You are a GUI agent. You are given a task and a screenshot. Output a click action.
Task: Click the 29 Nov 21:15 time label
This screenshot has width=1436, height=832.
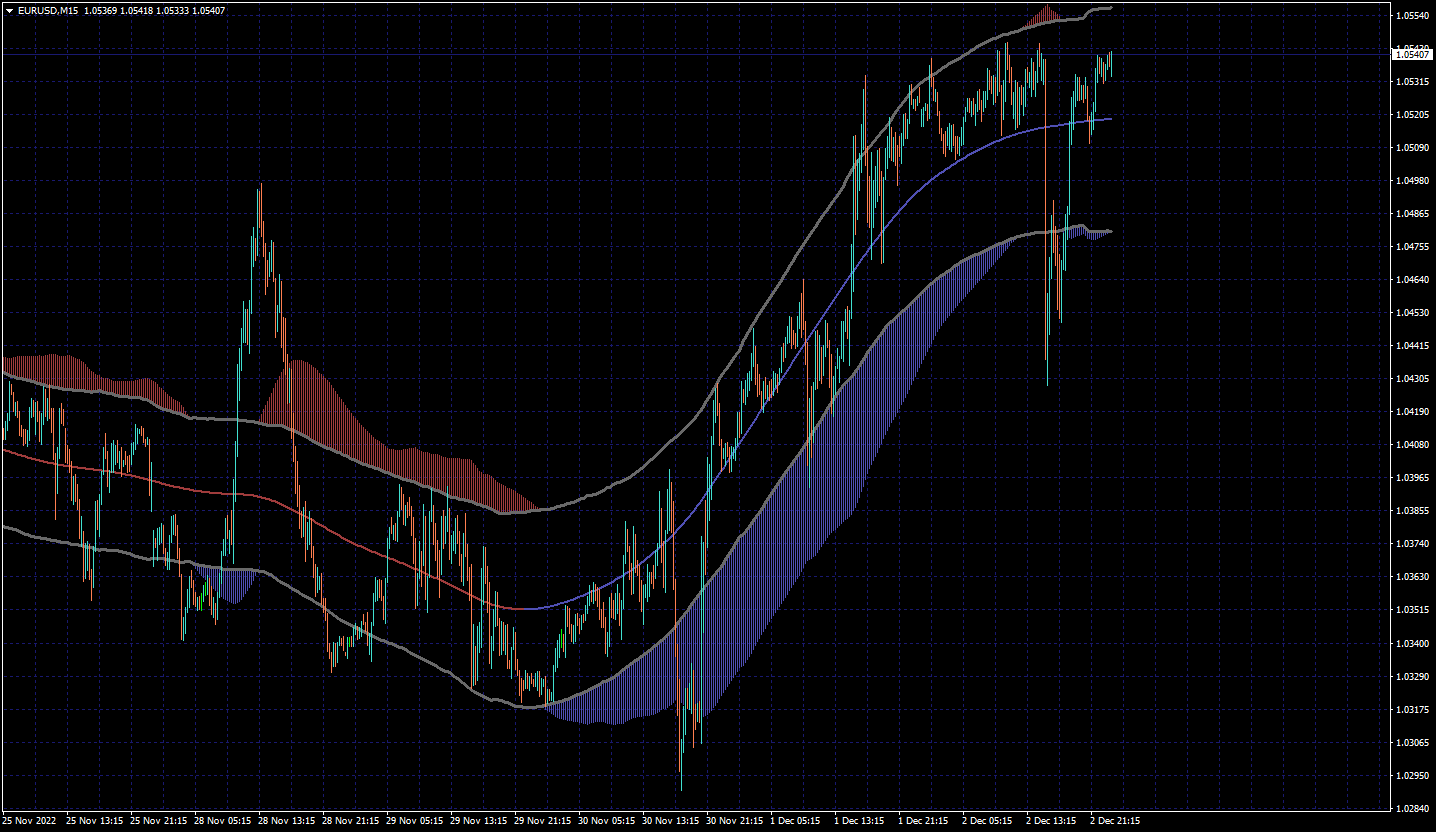point(542,821)
